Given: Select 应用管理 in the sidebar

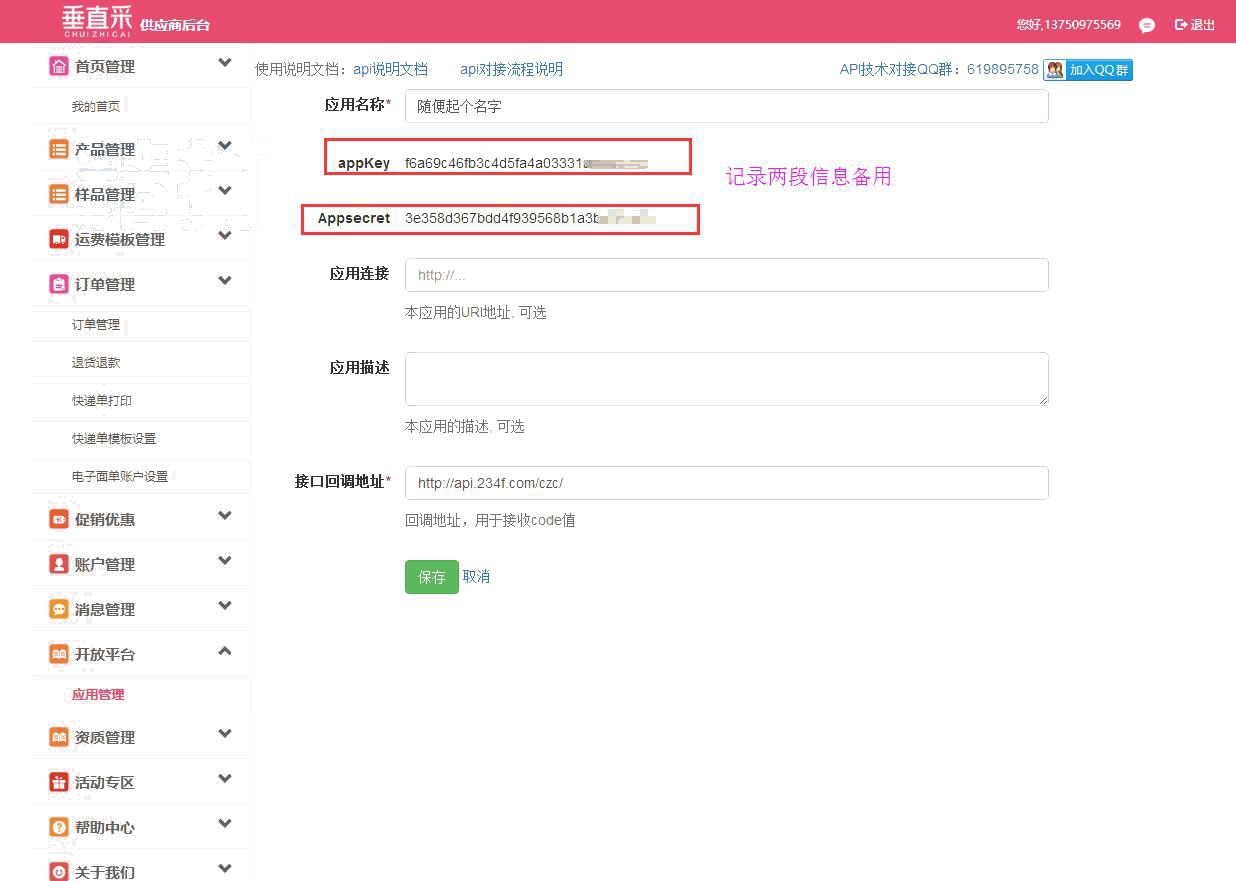Looking at the screenshot, I should pyautogui.click(x=98, y=694).
